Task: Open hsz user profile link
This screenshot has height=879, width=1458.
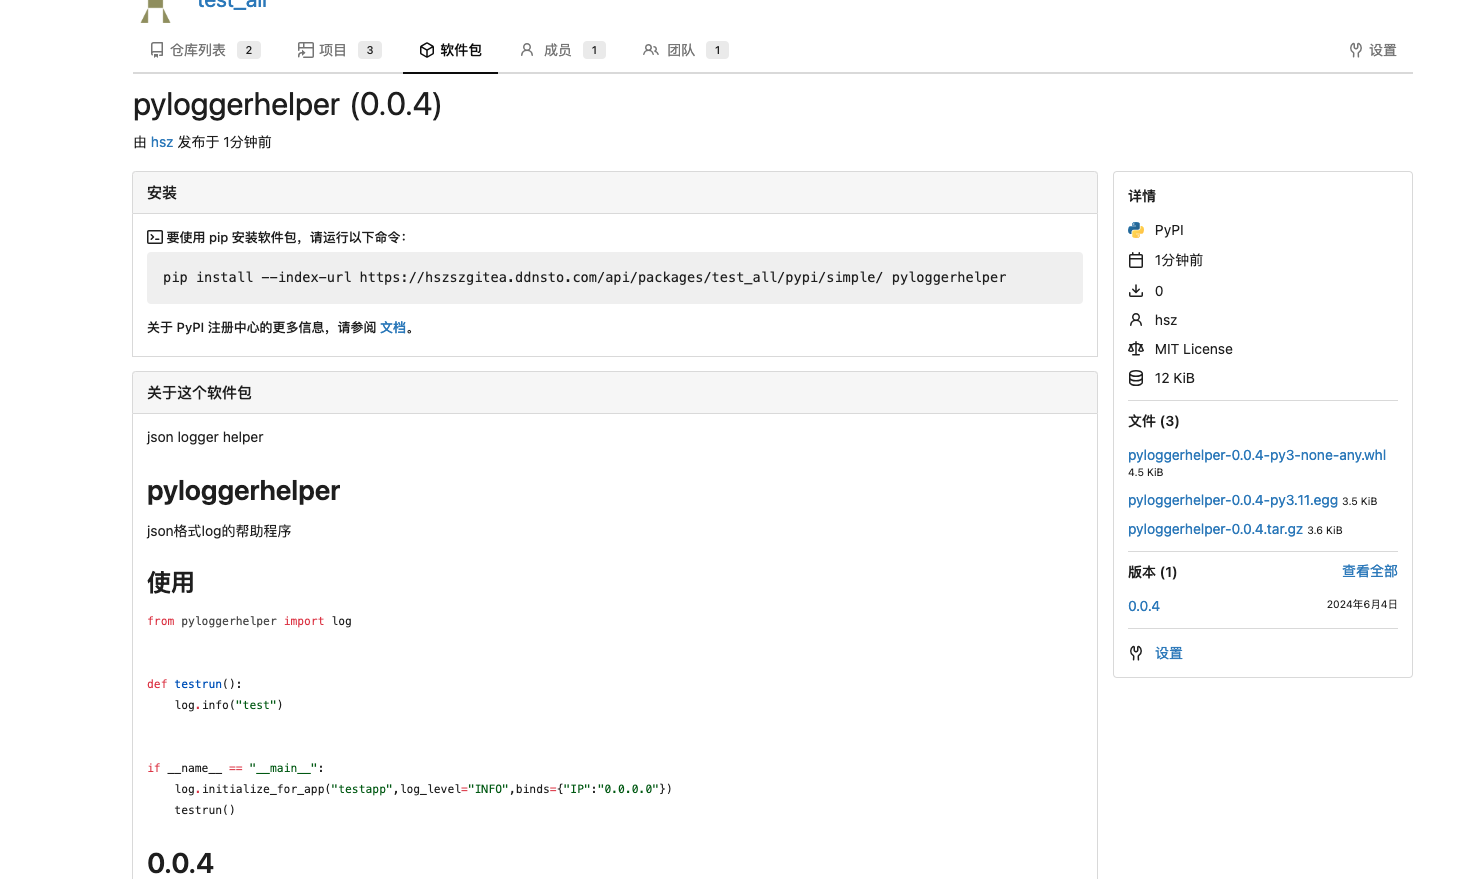Action: point(162,142)
